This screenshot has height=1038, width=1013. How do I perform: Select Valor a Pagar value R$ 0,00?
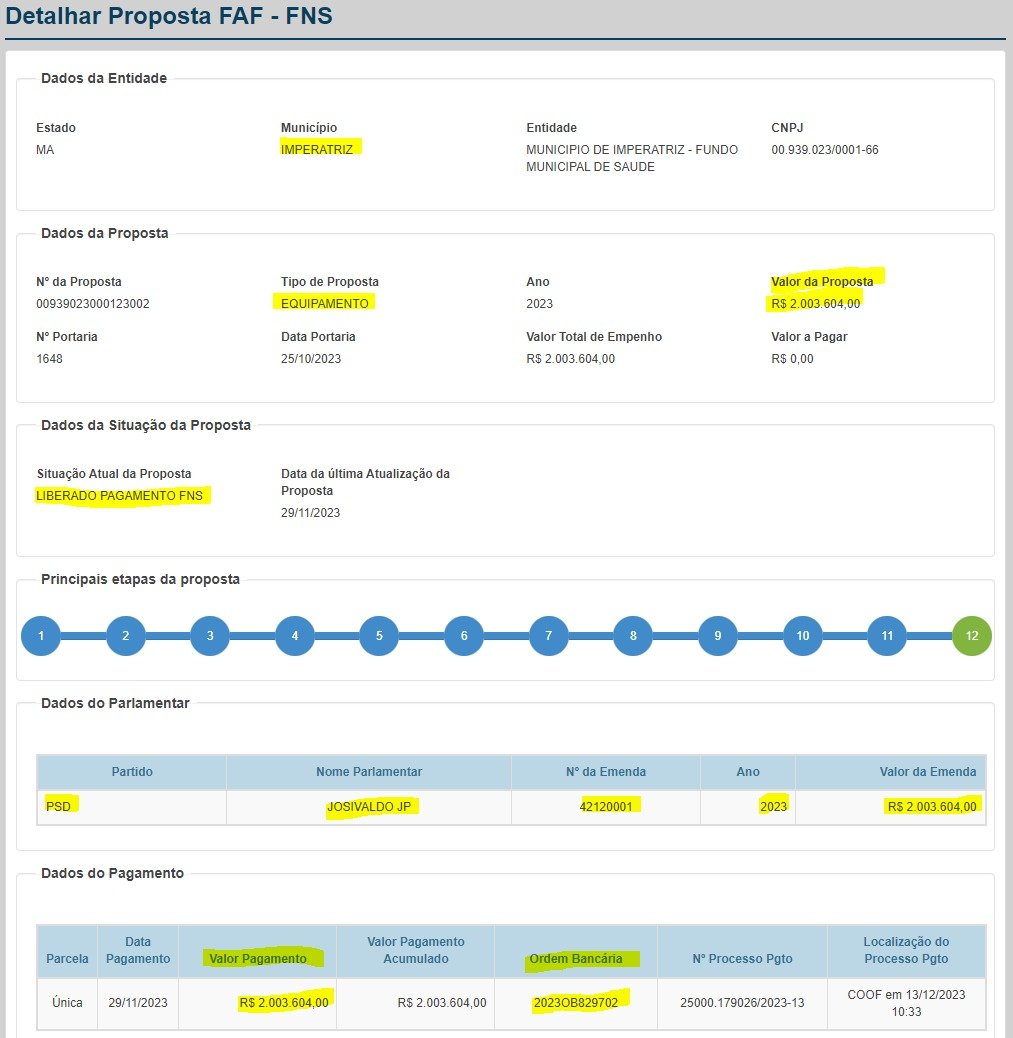(x=792, y=359)
